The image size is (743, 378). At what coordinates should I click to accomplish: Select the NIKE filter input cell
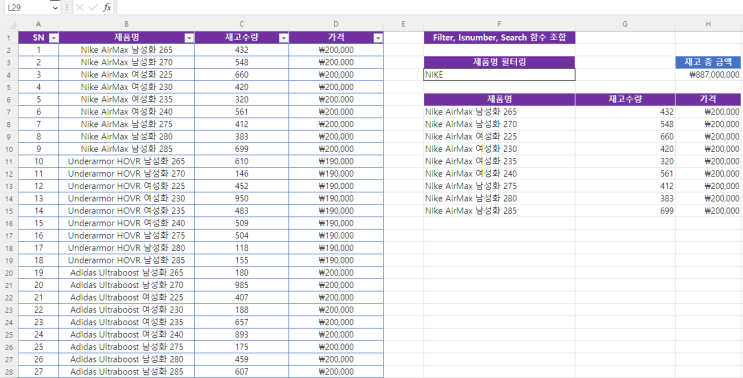click(x=499, y=75)
